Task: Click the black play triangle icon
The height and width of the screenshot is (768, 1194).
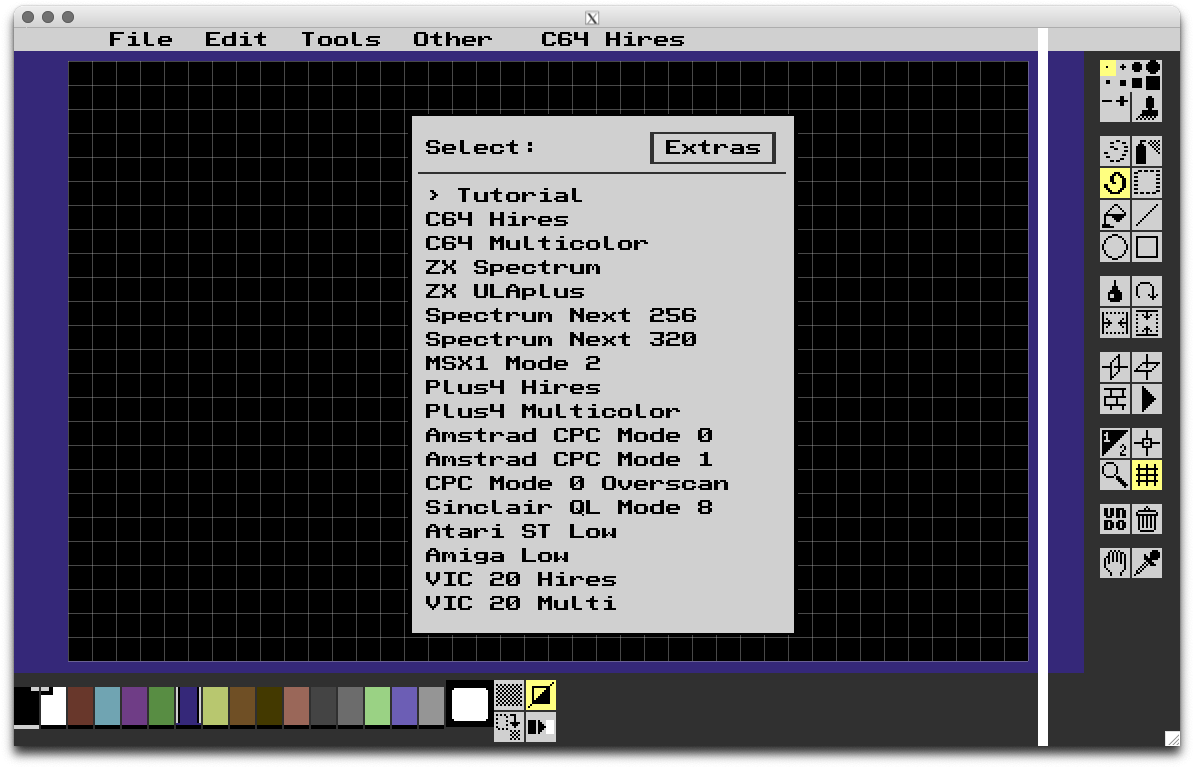Action: pyautogui.click(x=1147, y=399)
